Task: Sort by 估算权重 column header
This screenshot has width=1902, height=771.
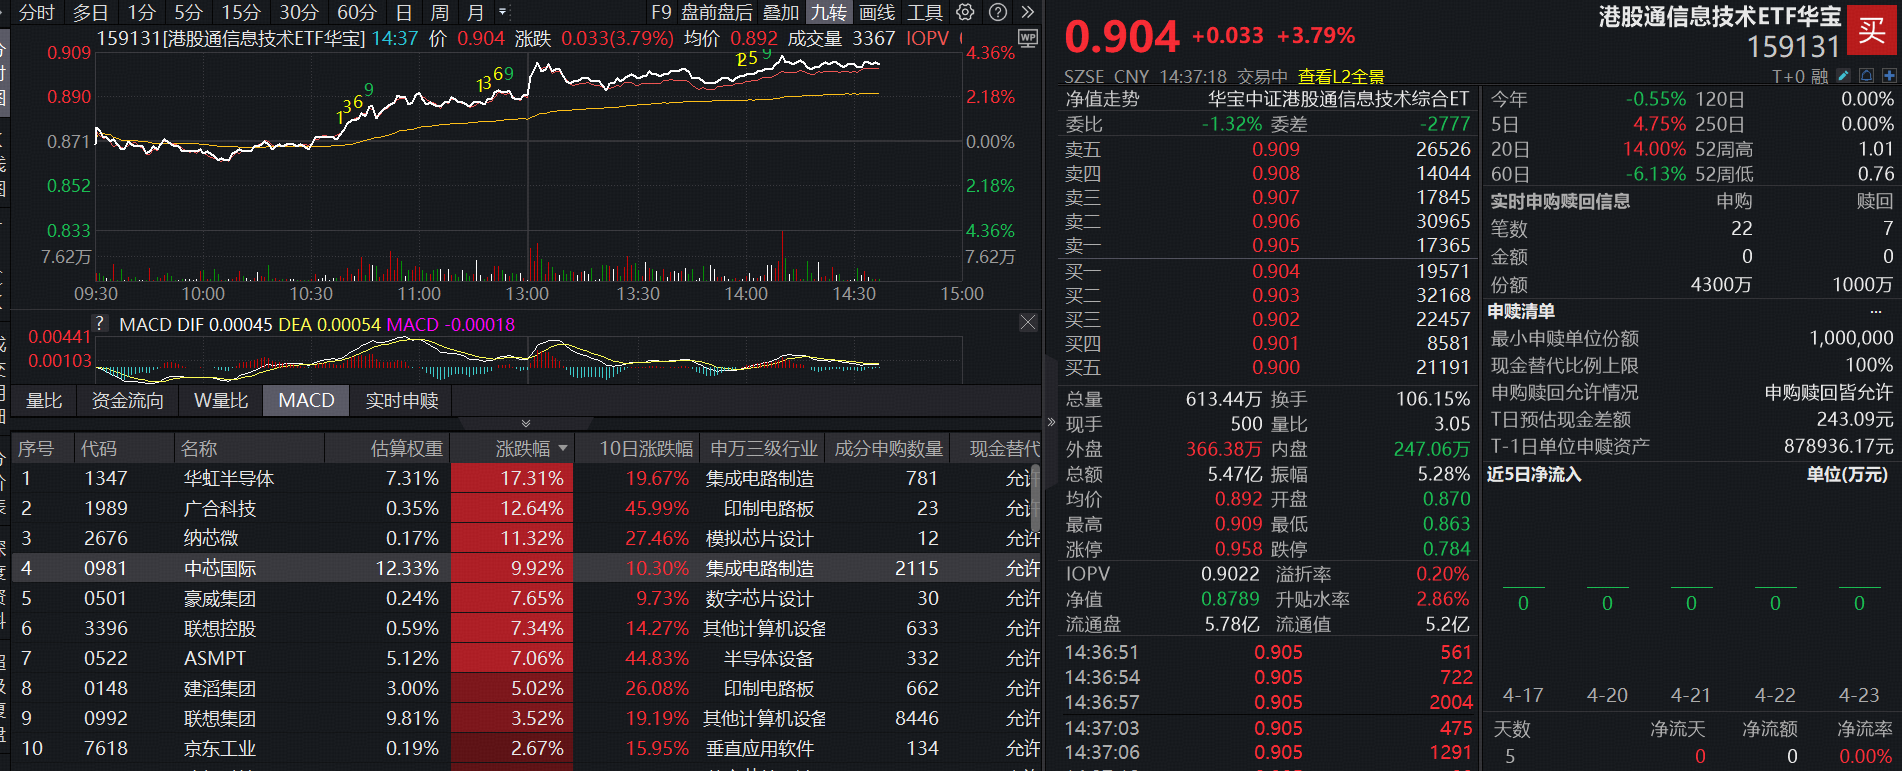Action: (405, 449)
